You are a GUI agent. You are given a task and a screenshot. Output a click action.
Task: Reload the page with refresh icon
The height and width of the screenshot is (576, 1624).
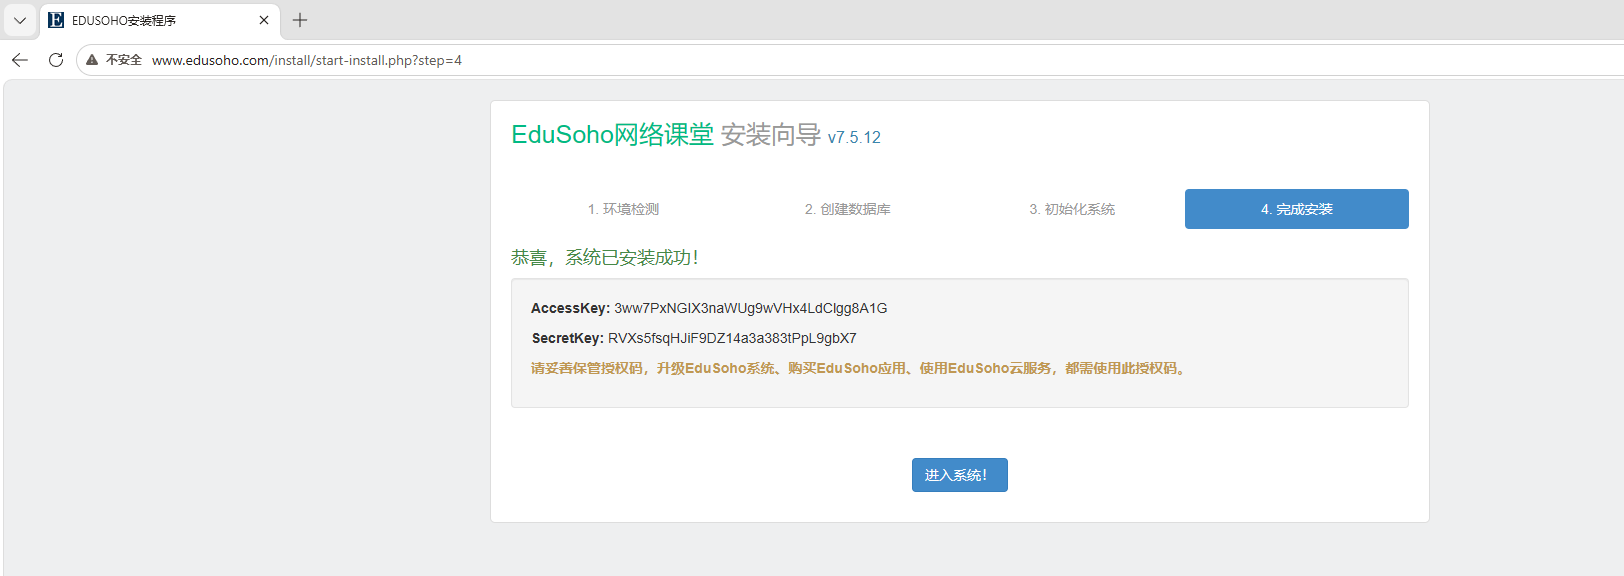(56, 60)
